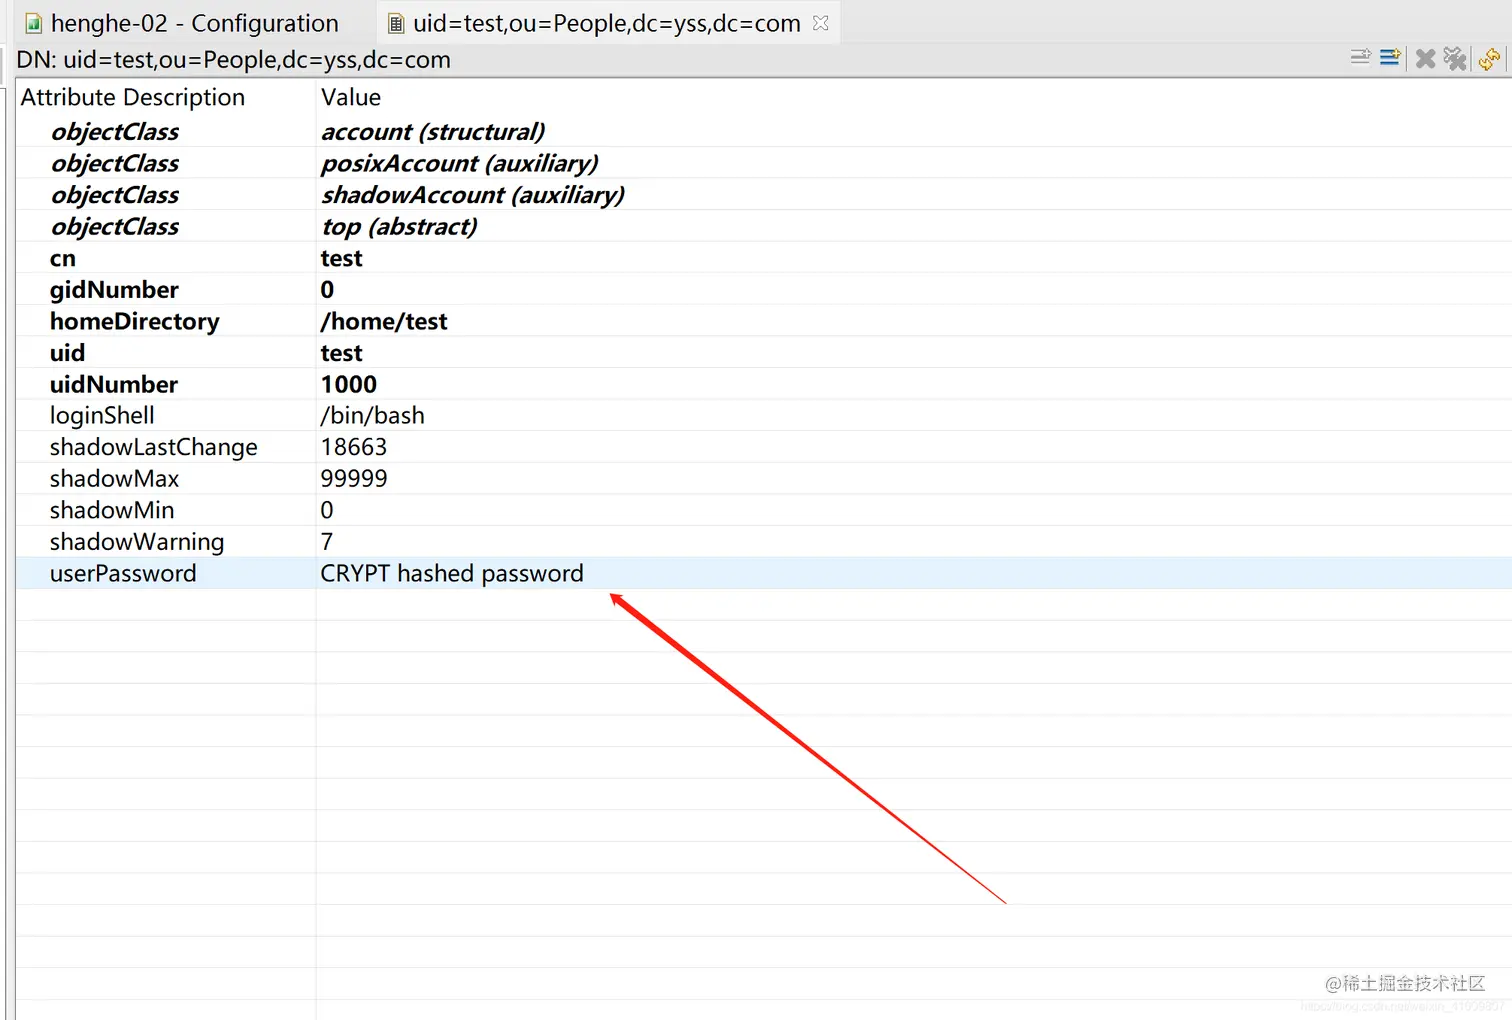This screenshot has height=1020, width=1512.
Task: Select the shadowWarning value 7
Action: 327,542
